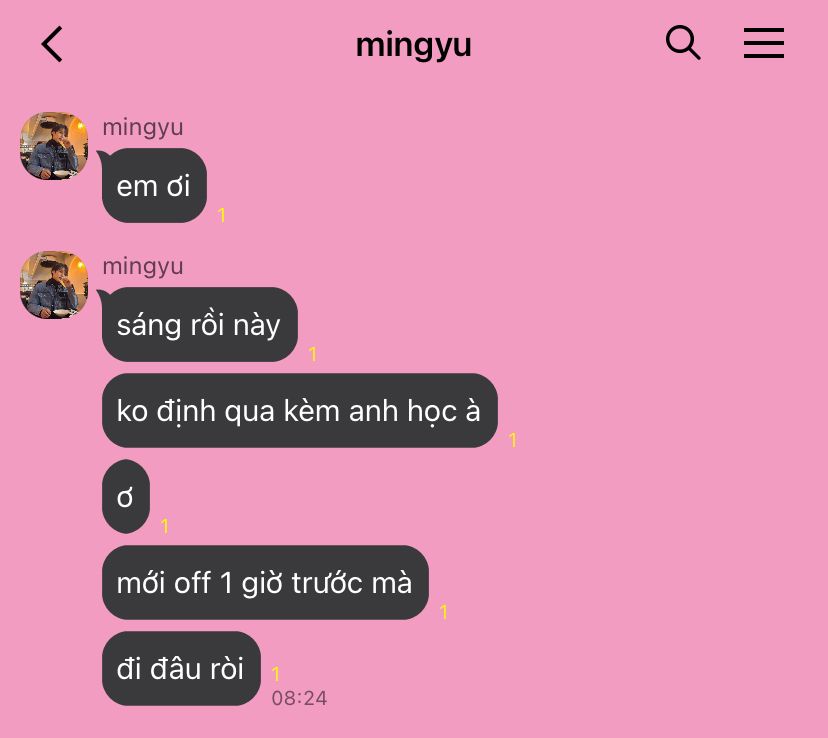Go back using the left chevron arrow
Screen dimensions: 828x738
(52, 44)
